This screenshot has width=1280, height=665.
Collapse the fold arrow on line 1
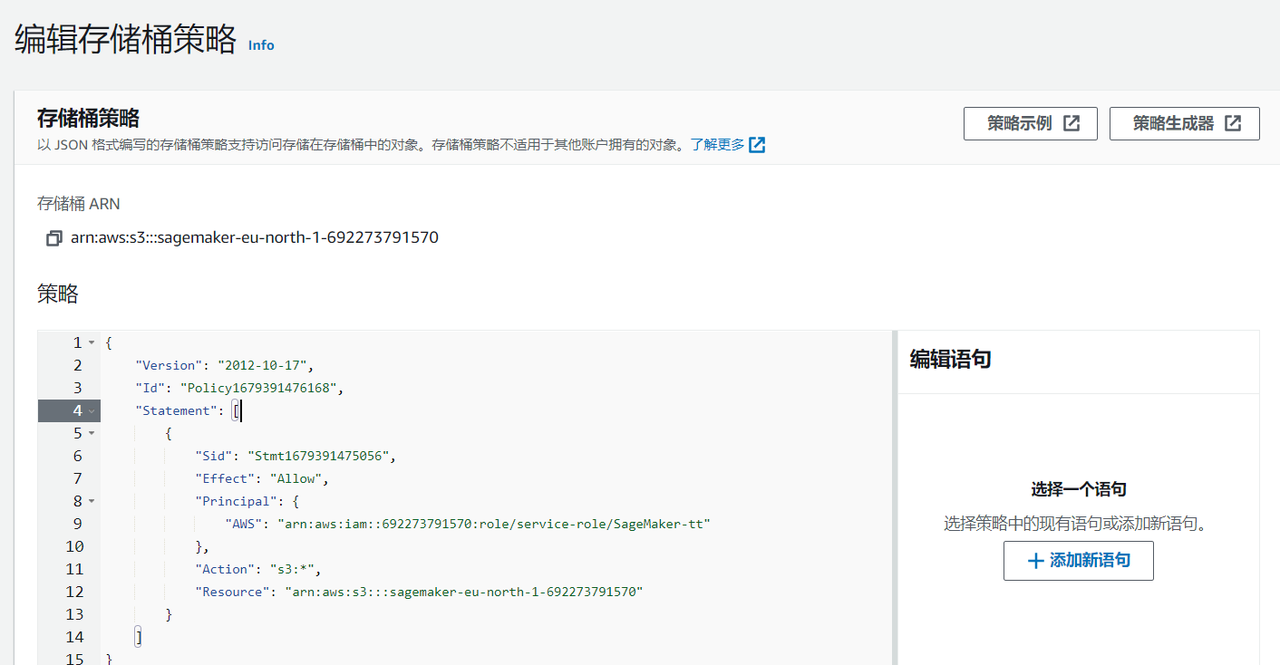coord(92,343)
